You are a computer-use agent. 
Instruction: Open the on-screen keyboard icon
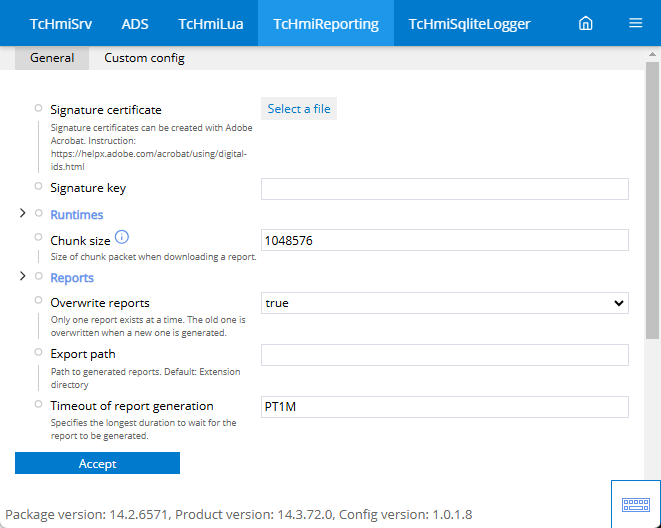636,504
